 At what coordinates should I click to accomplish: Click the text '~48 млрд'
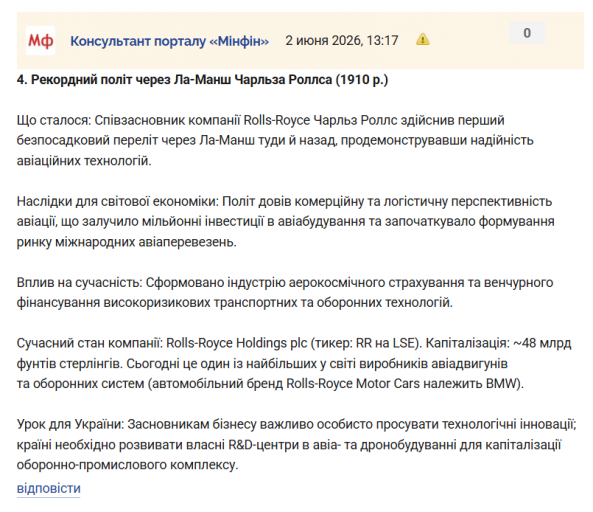542,343
